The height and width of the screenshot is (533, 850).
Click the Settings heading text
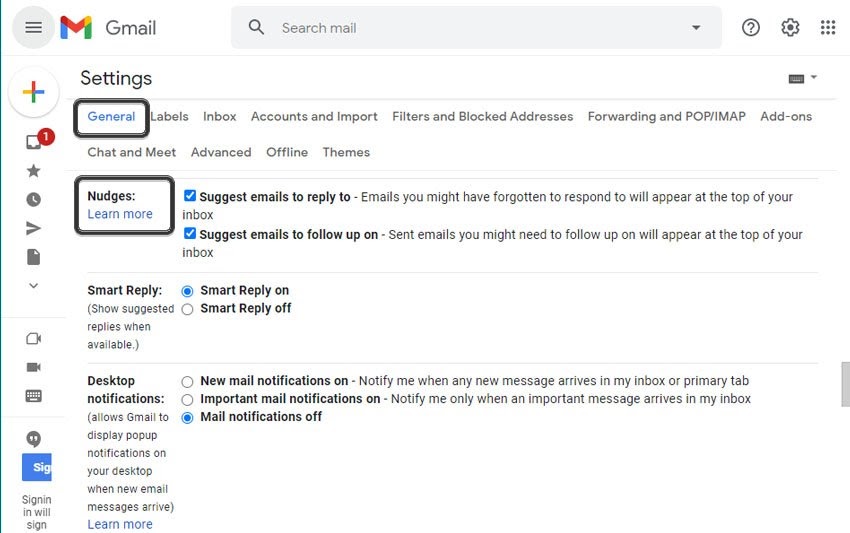coord(116,79)
